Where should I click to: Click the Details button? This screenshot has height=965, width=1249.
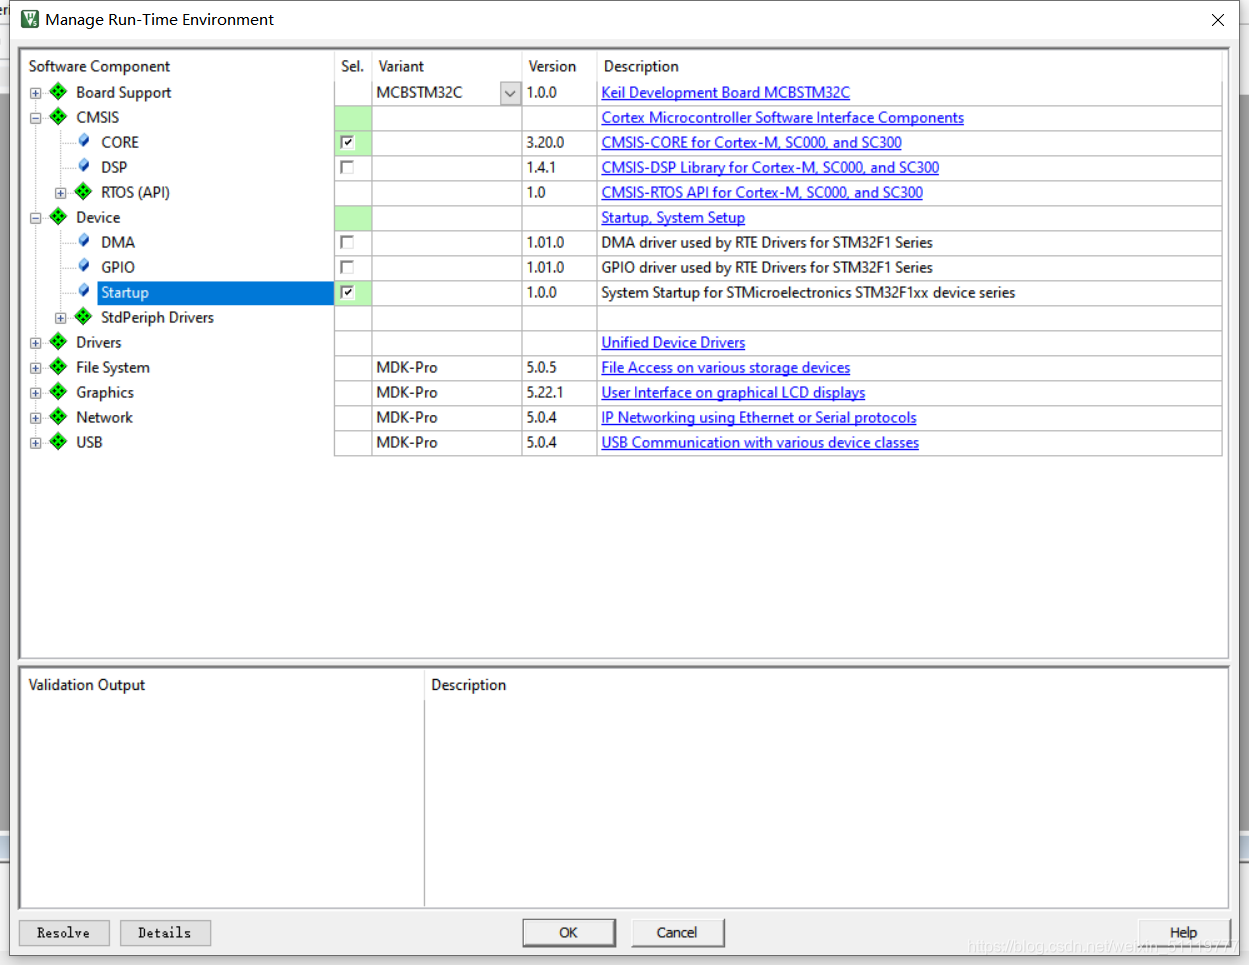pos(165,933)
